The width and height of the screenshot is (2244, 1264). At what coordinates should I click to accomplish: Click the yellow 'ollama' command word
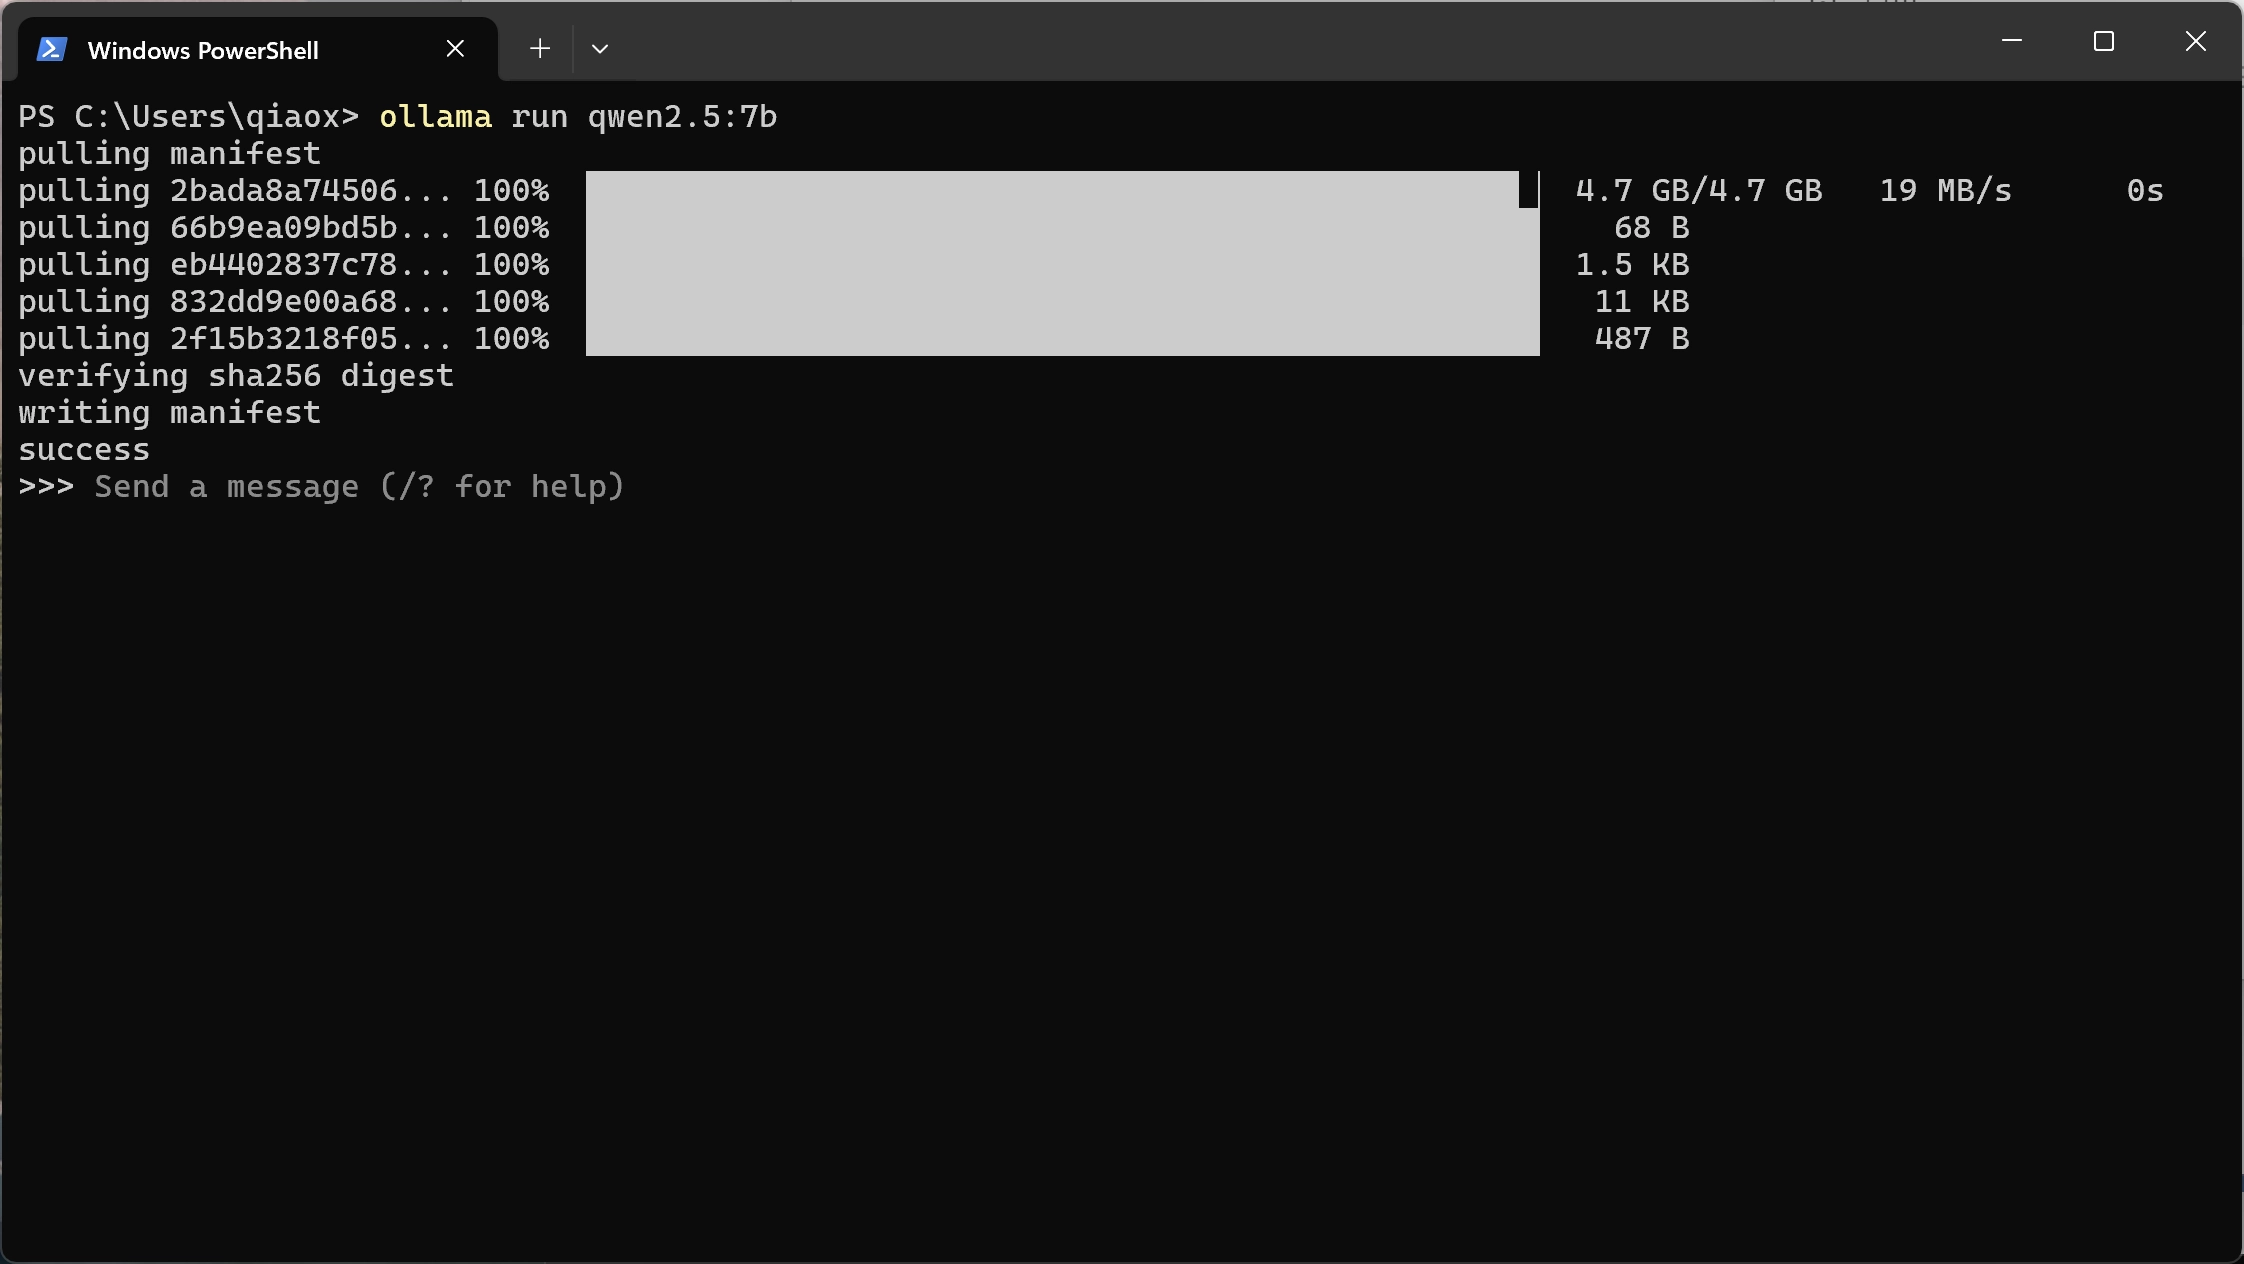(435, 117)
